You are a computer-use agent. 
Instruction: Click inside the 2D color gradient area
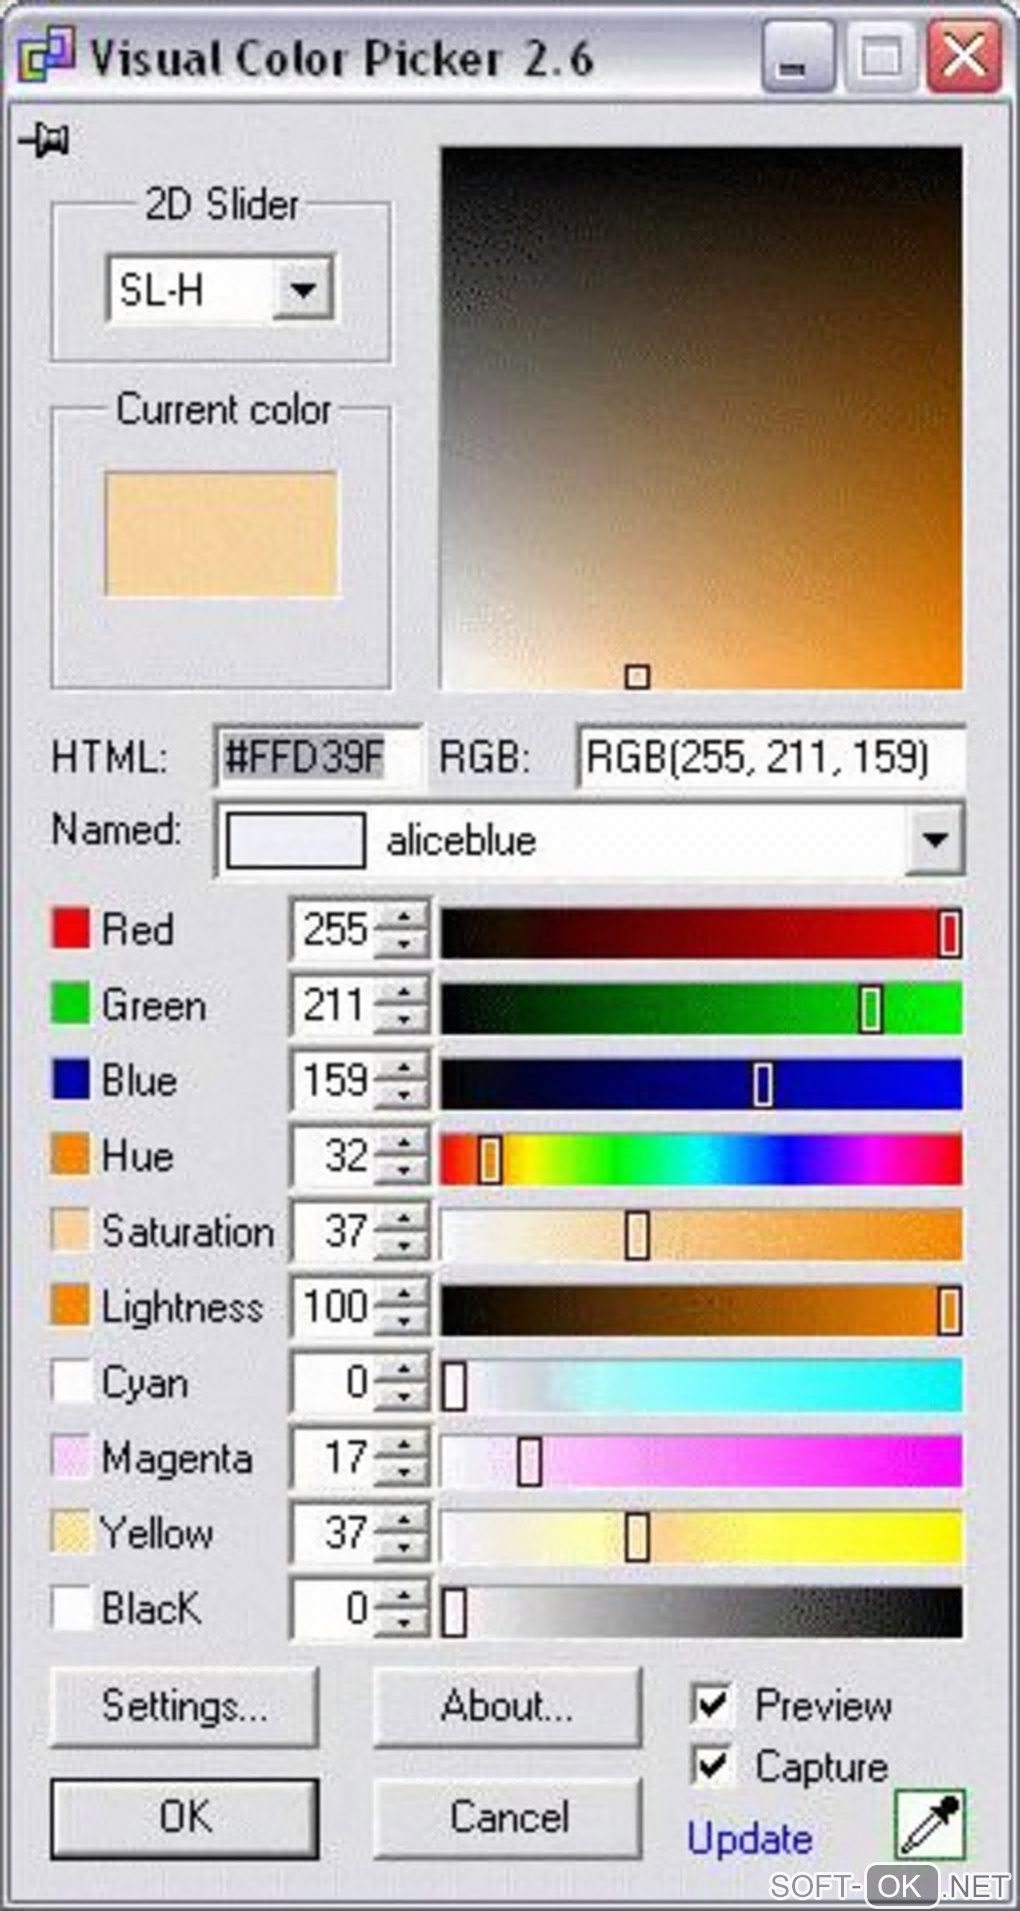click(701, 418)
